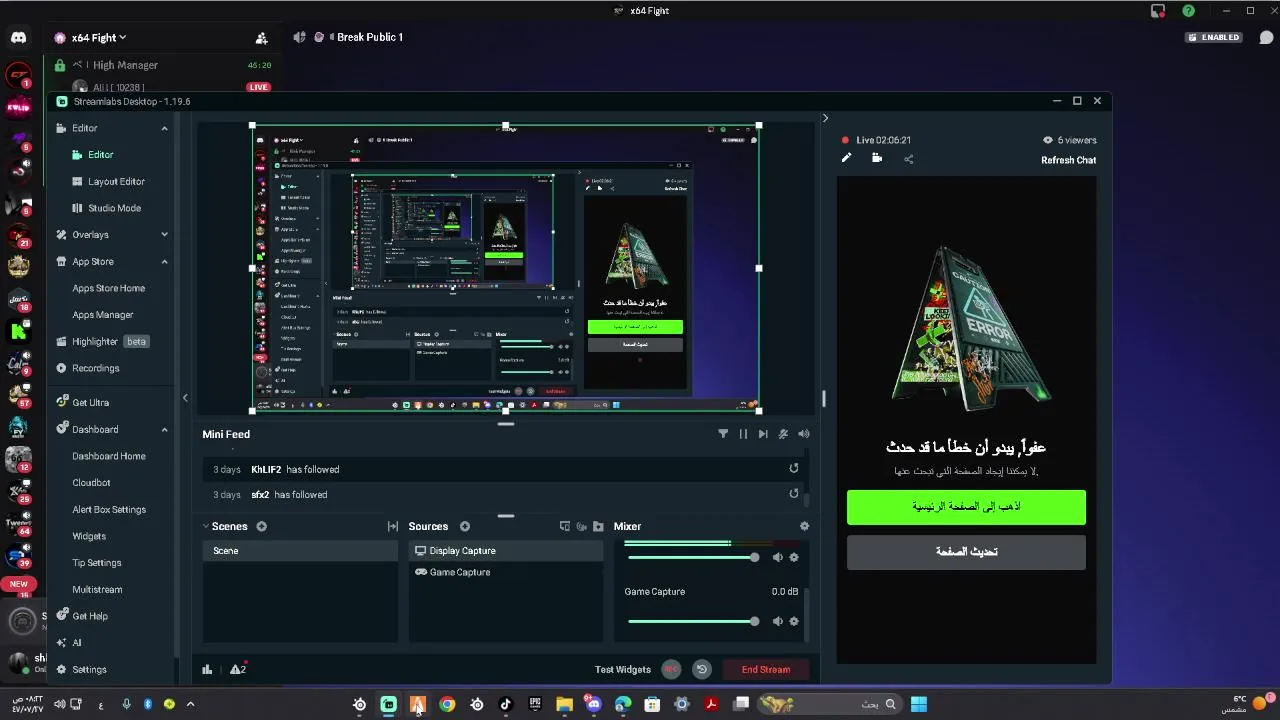Toggle the Mini Feed sound speaker icon
The height and width of the screenshot is (720, 1280).
(x=803, y=434)
